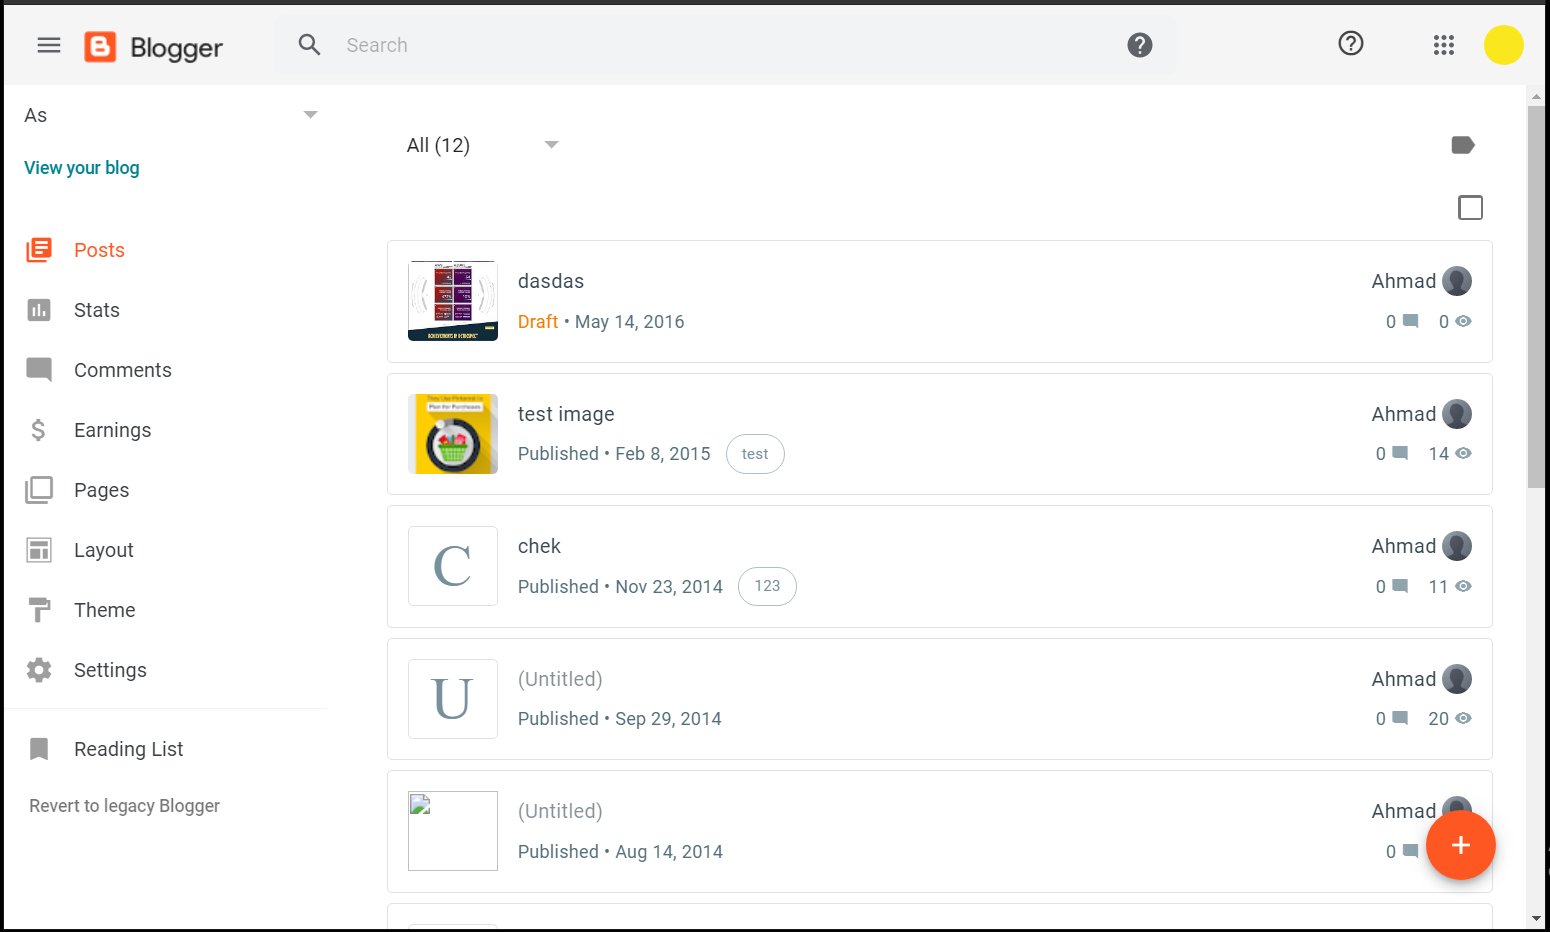Open the Reading List

coord(128,748)
